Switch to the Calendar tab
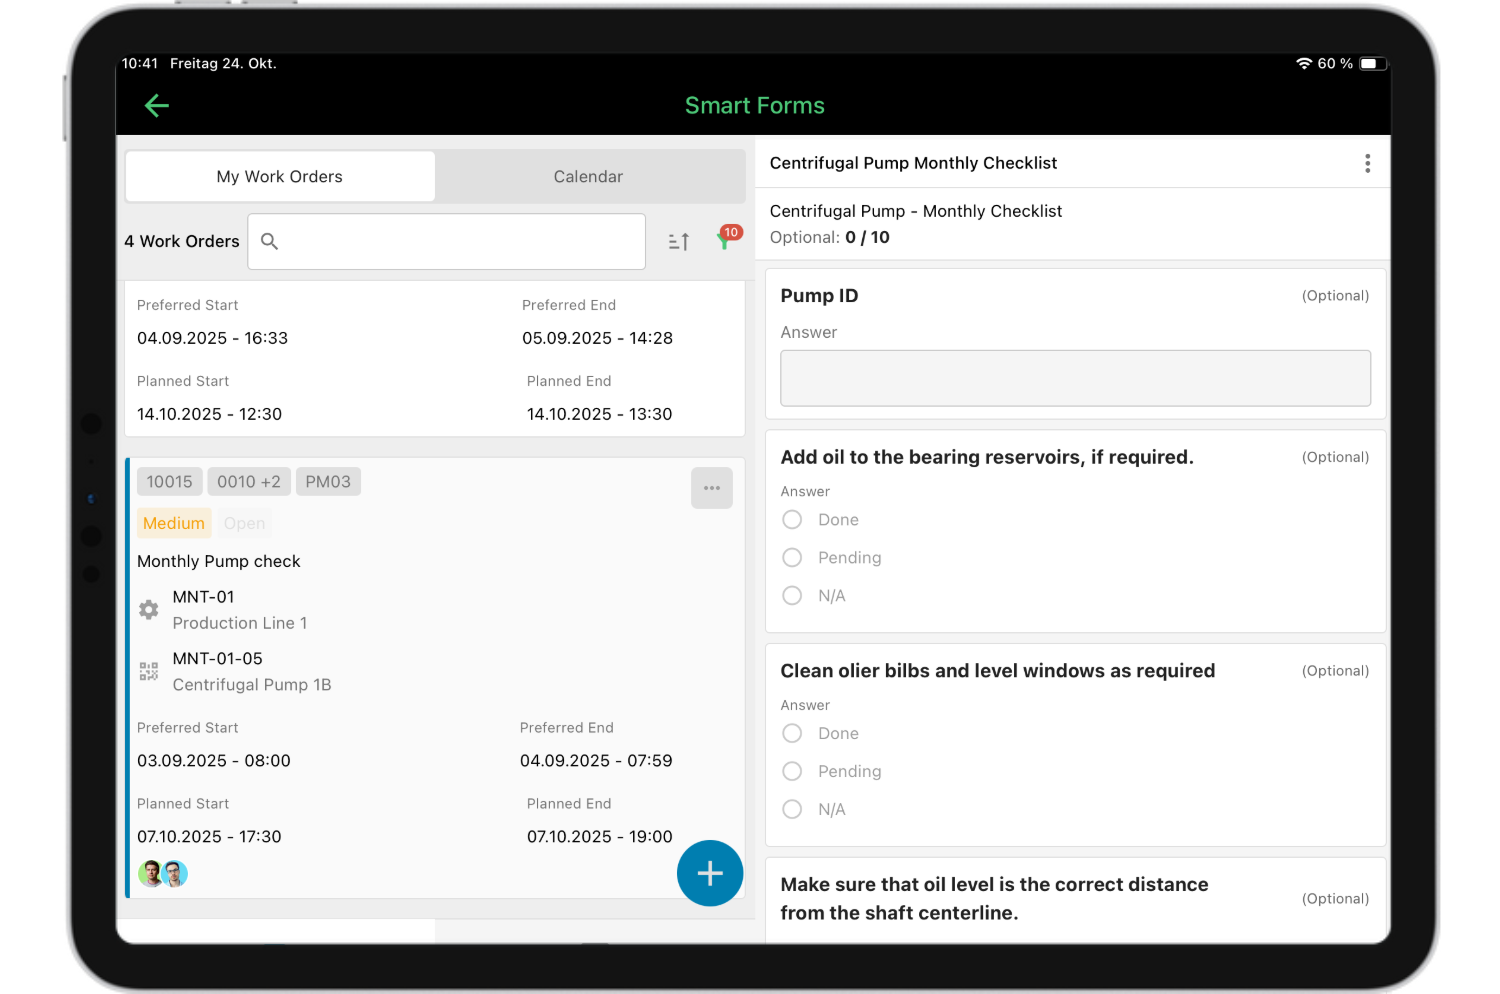Viewport: 1500px width, 994px height. pos(588,176)
